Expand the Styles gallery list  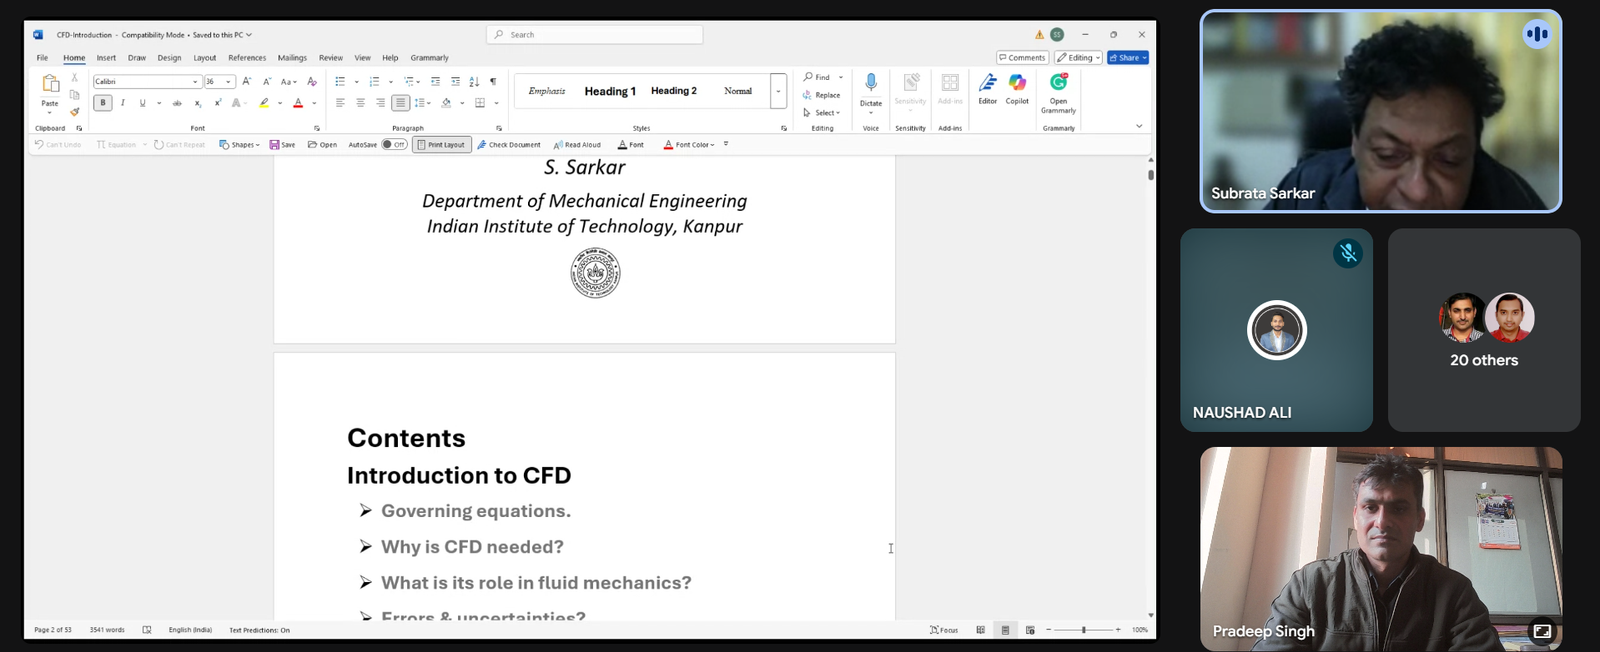click(778, 92)
